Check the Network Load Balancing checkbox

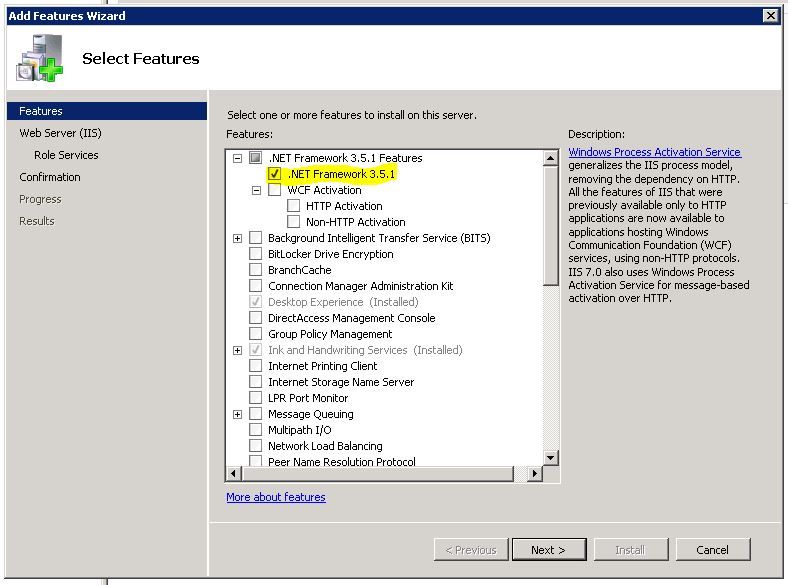(x=255, y=446)
